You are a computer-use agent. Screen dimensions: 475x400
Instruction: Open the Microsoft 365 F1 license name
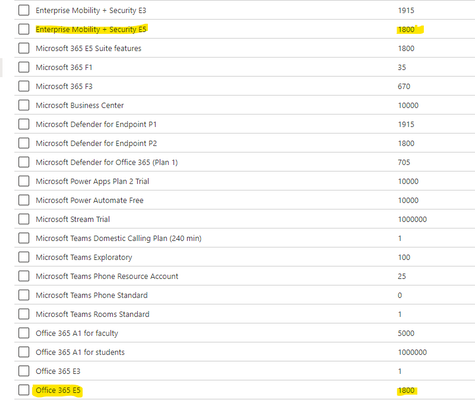tap(64, 67)
